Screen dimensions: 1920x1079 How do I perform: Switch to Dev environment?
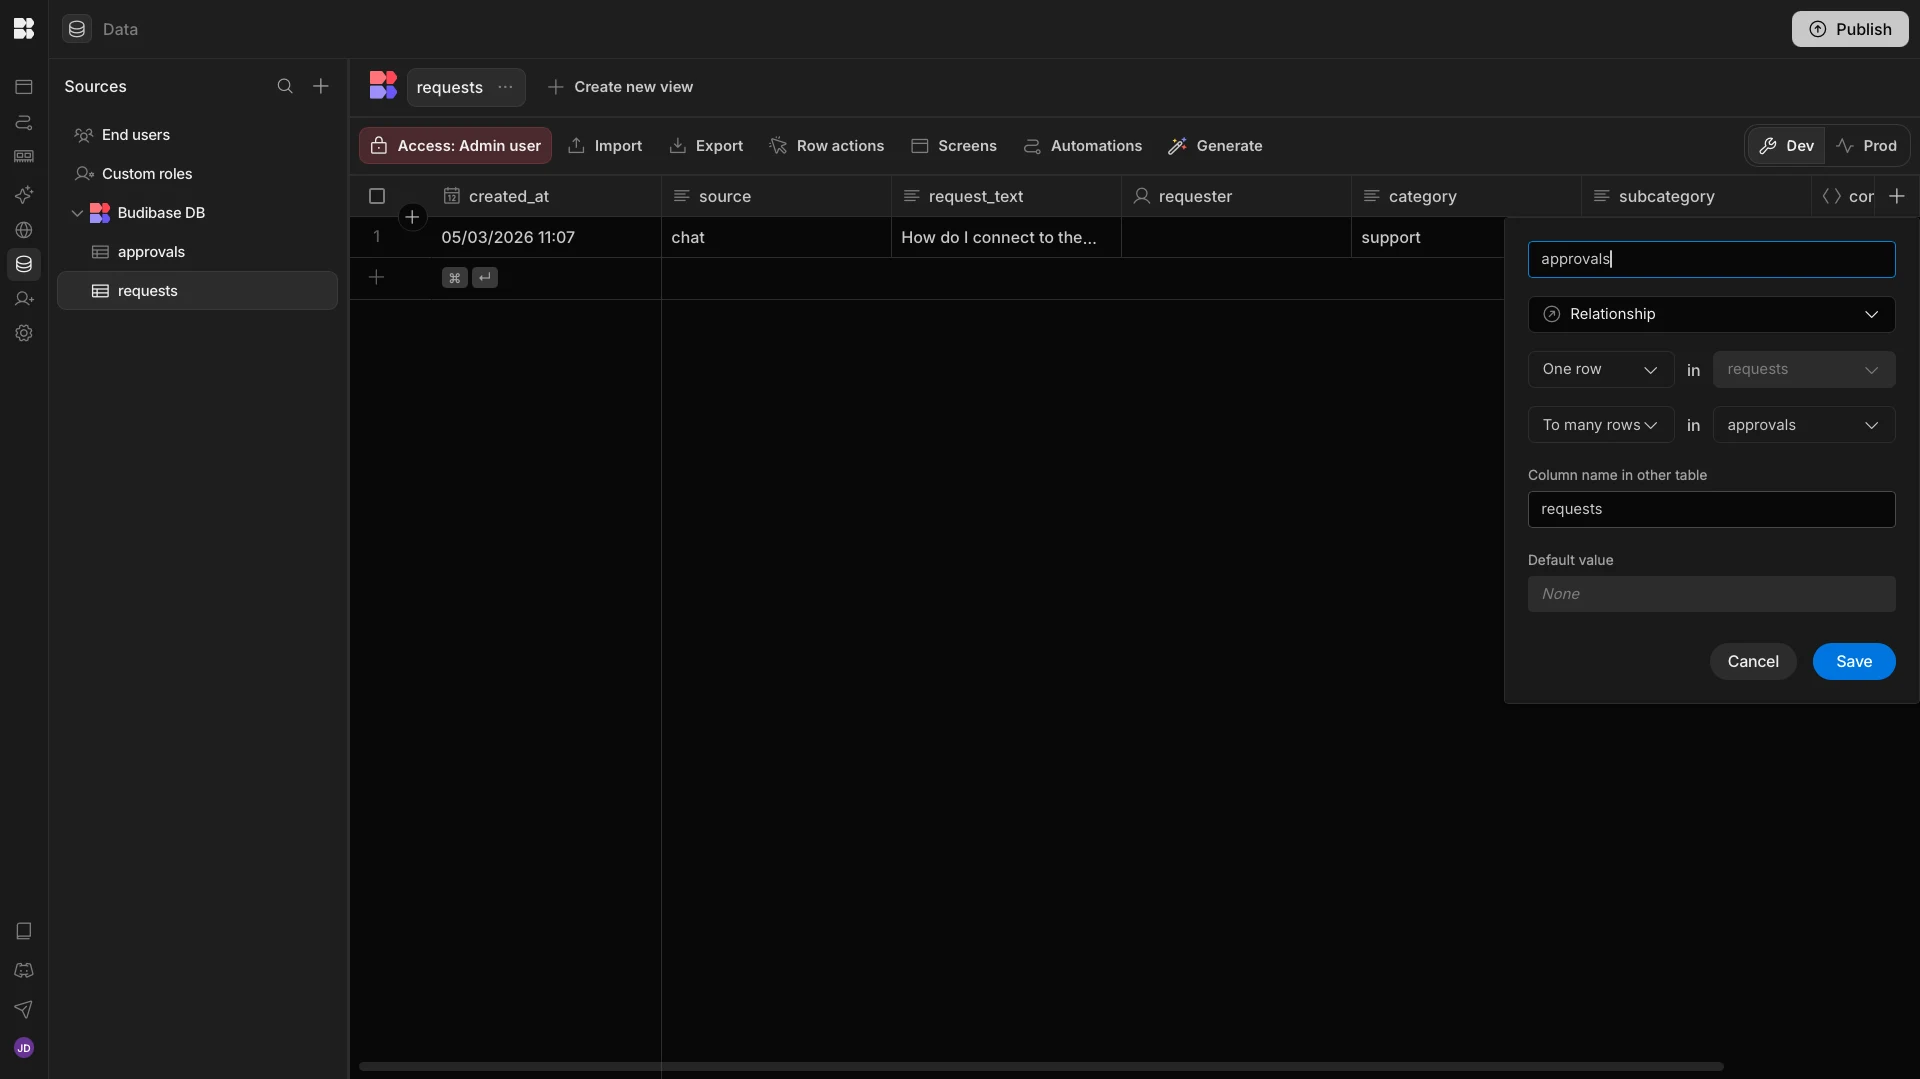[x=1786, y=146]
